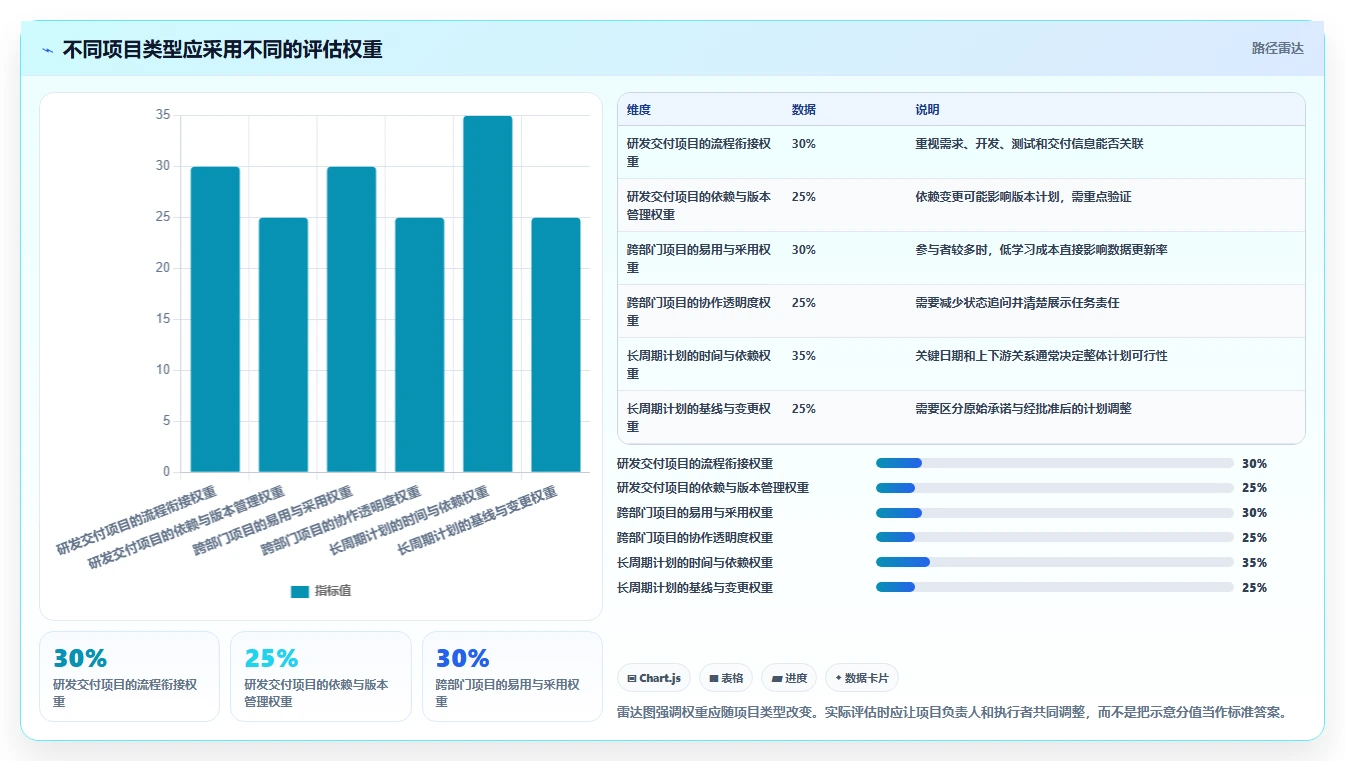The image size is (1345, 761).
Task: Click the 指标值 legend label
Action: click(333, 591)
